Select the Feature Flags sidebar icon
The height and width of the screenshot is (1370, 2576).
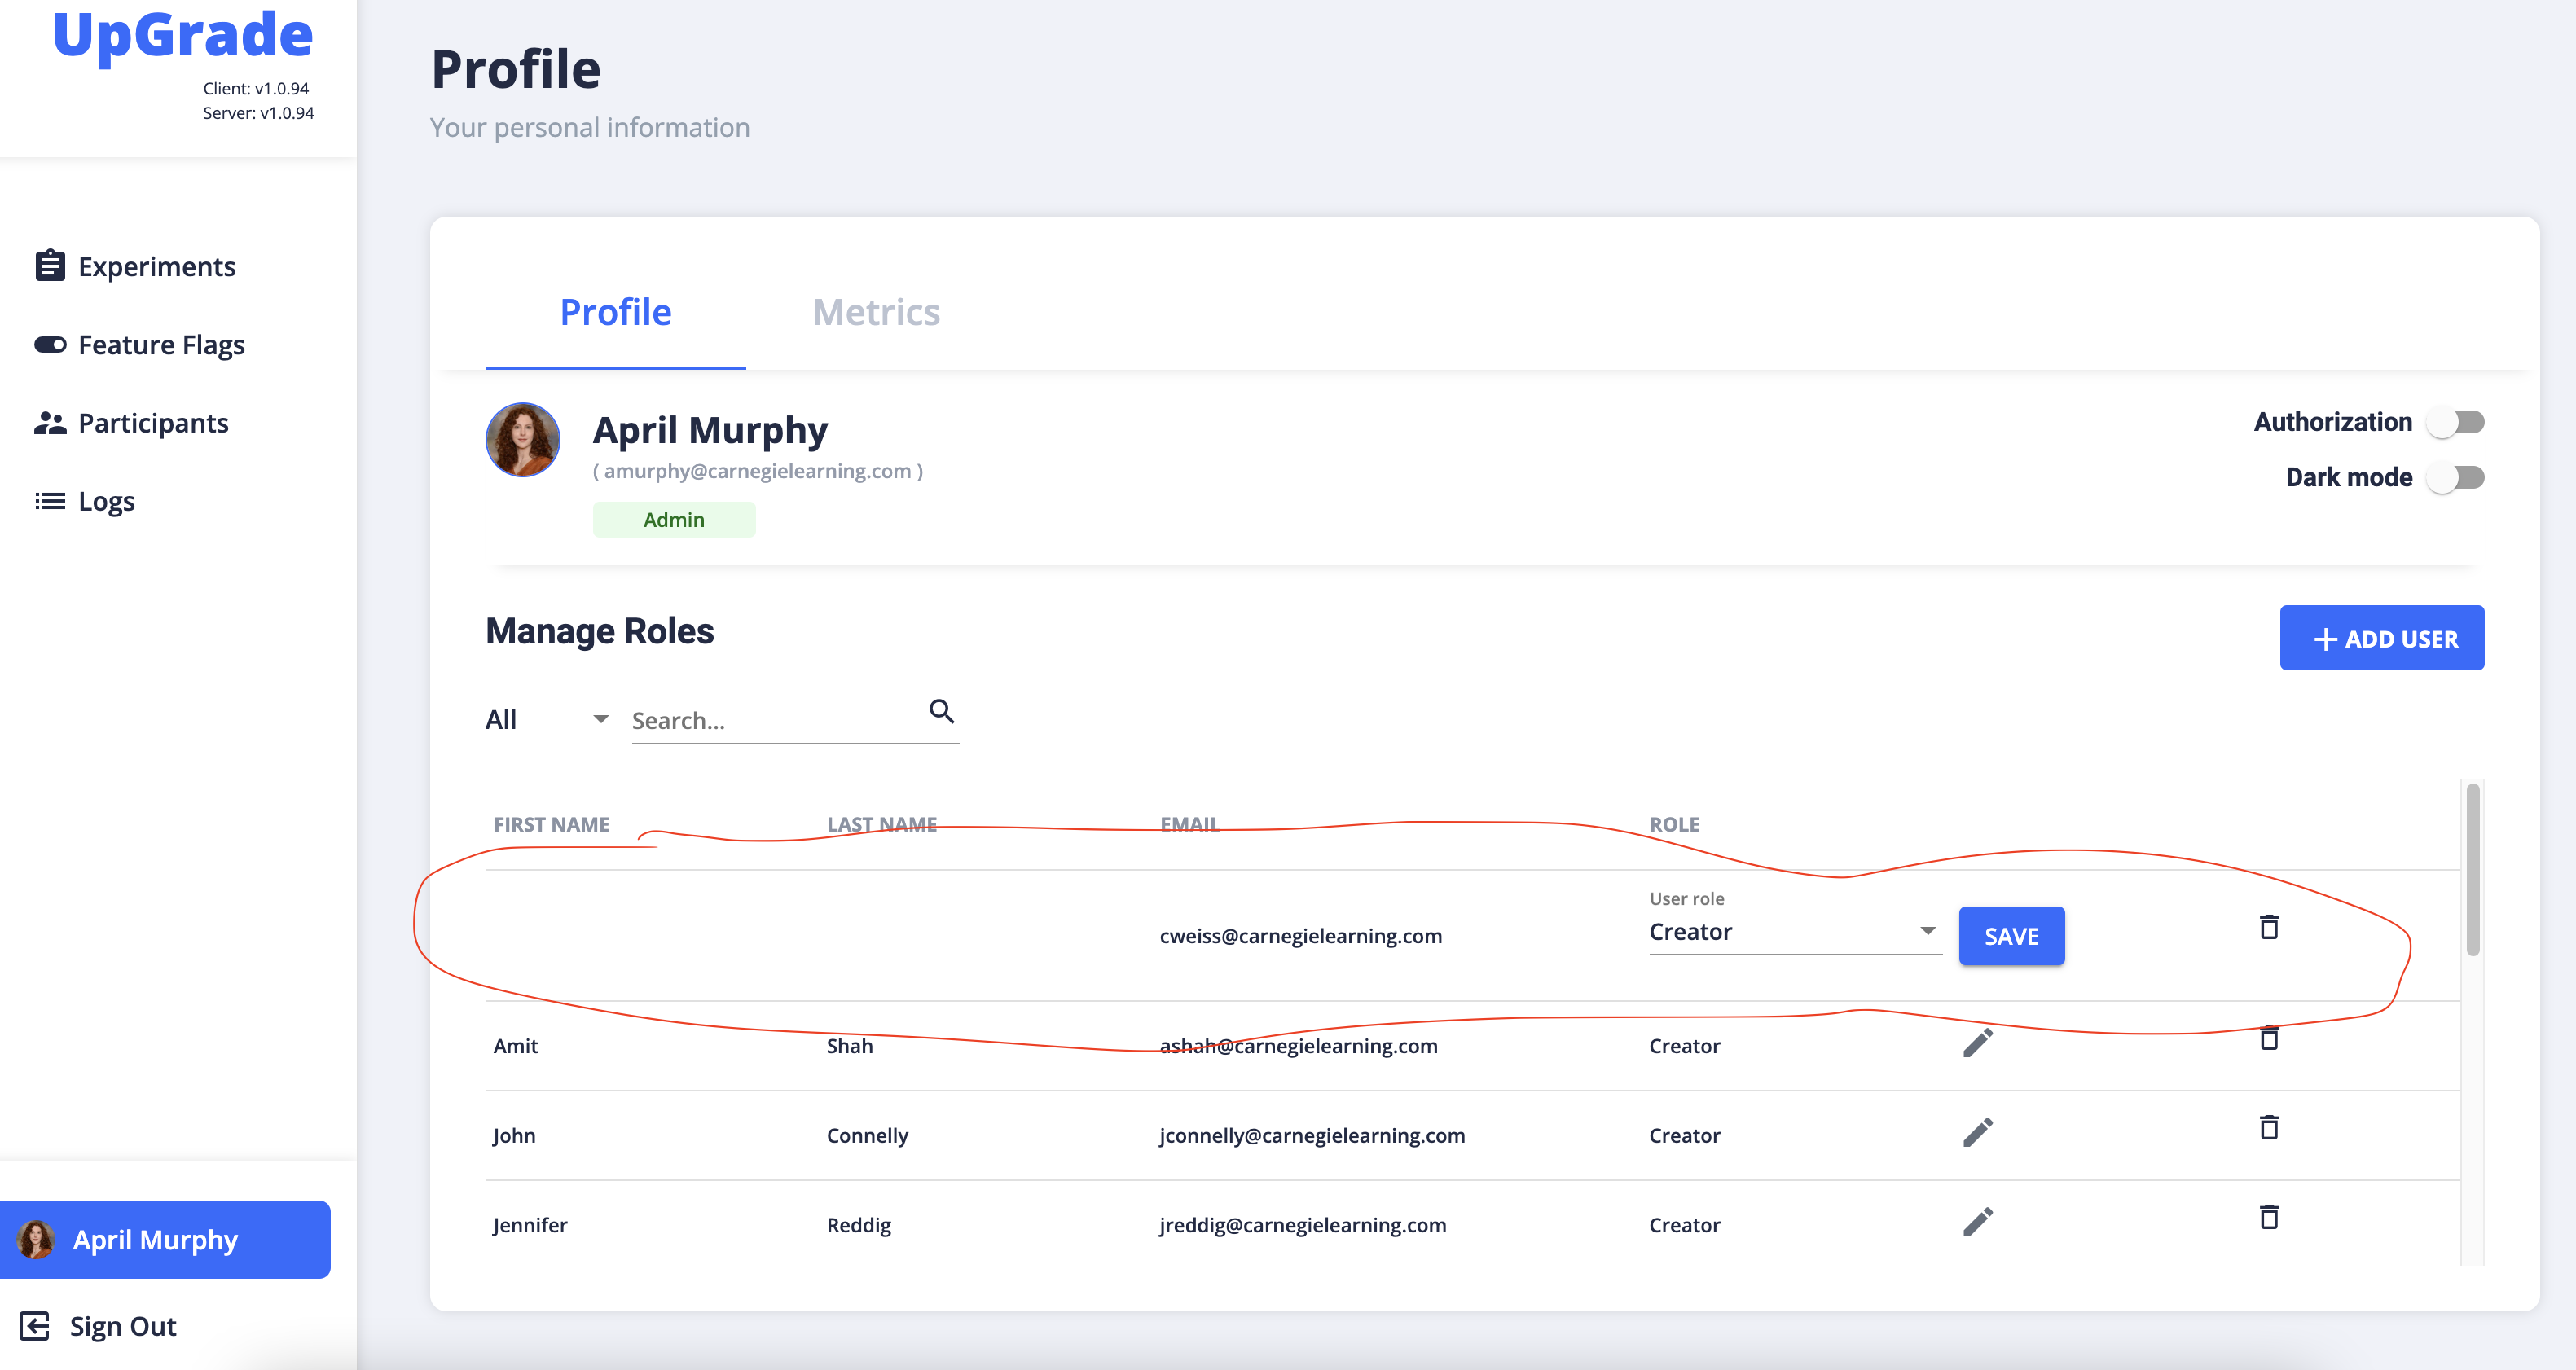point(50,344)
